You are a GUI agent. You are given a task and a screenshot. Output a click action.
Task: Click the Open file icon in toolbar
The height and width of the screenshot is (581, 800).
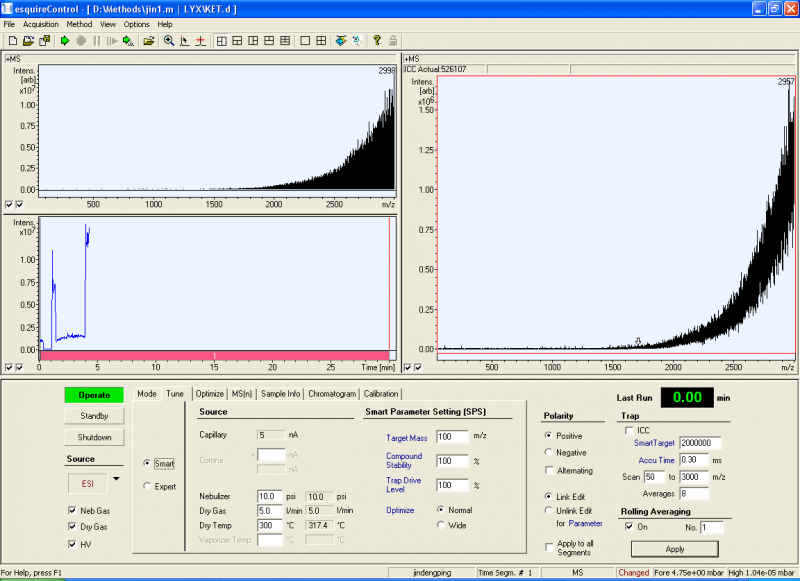coord(28,41)
